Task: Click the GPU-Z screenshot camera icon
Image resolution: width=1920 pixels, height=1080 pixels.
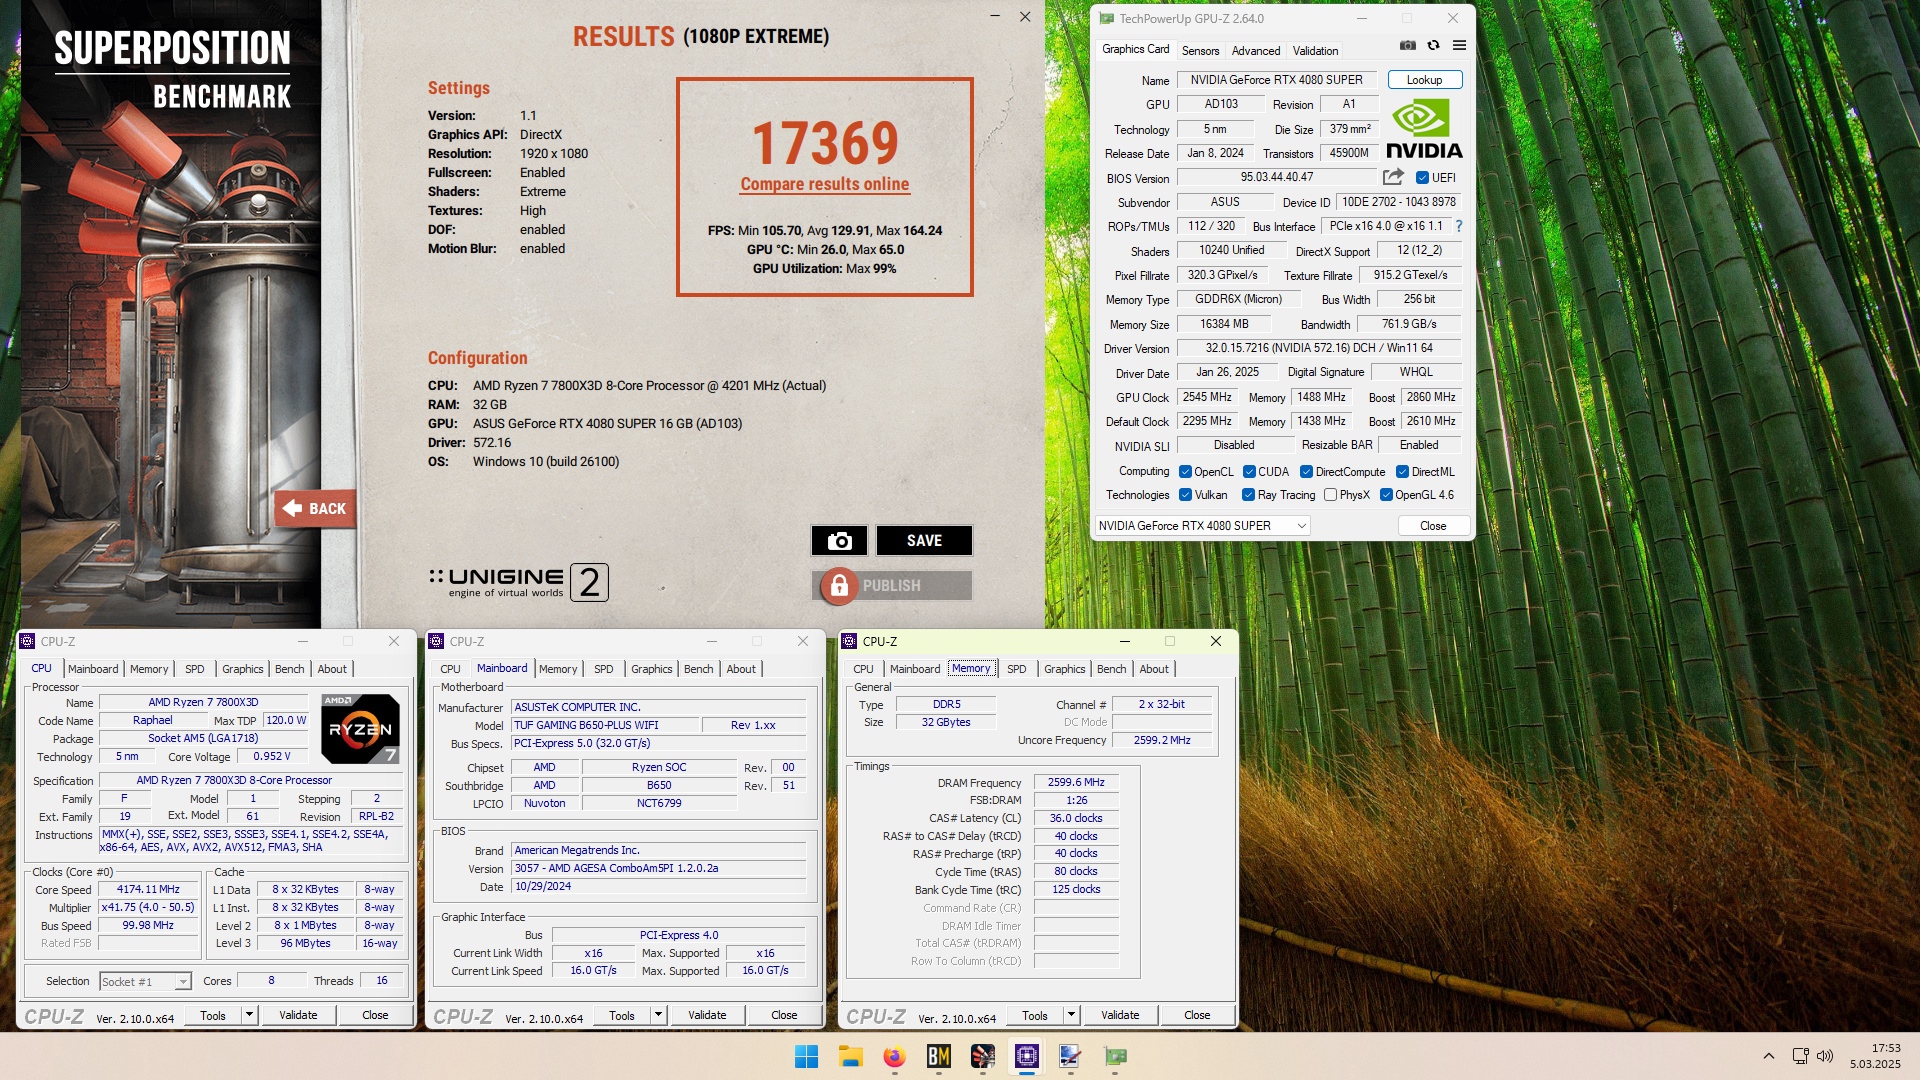Action: 1408,45
